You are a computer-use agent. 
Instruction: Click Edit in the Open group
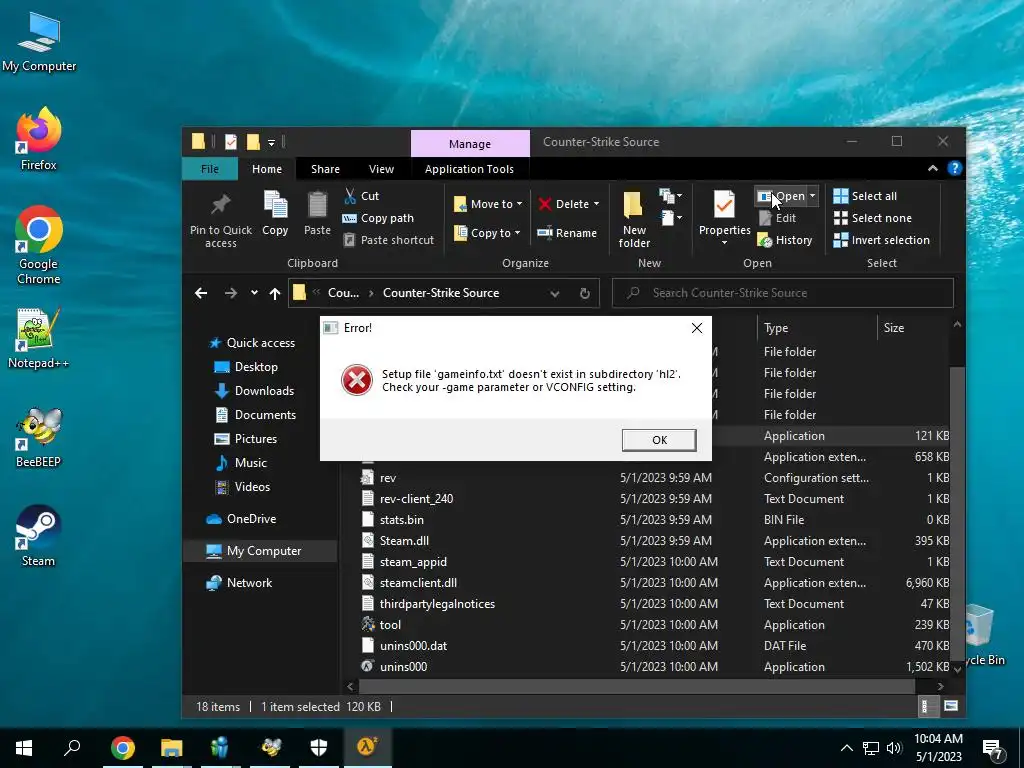click(777, 218)
